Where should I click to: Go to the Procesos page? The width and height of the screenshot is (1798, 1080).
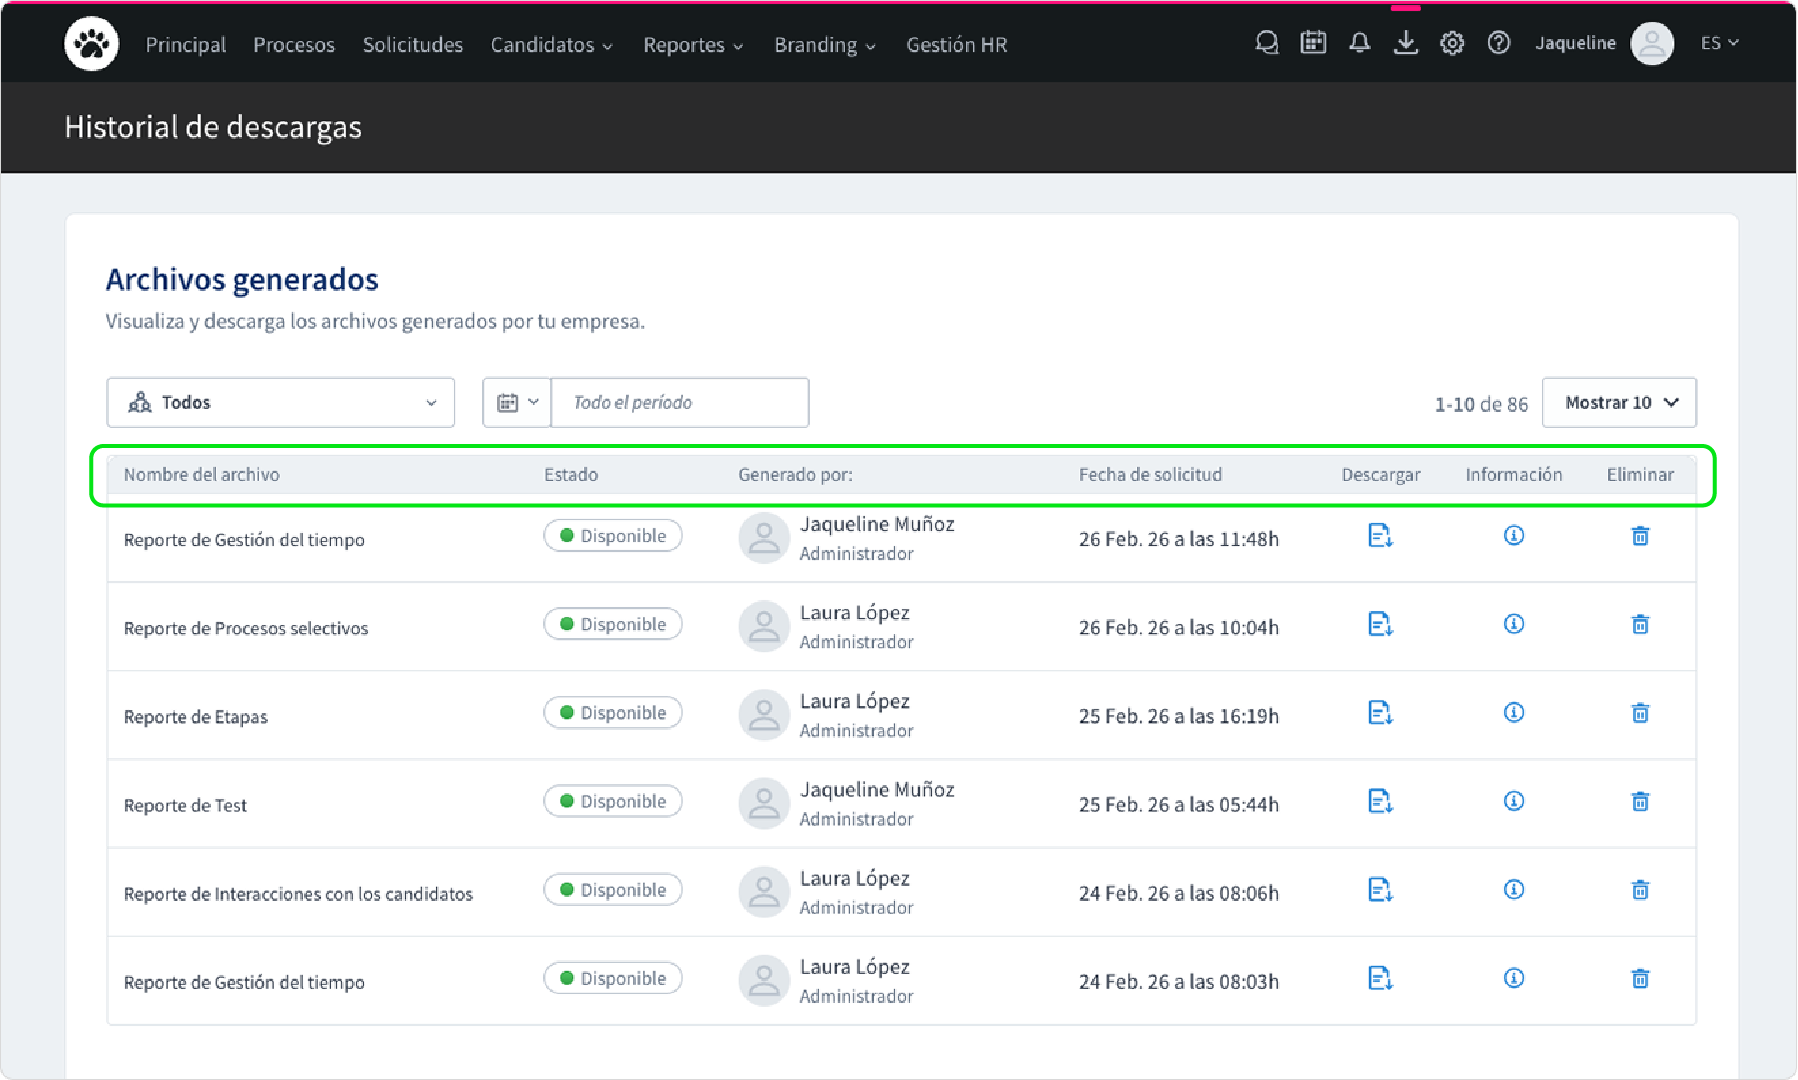click(293, 45)
